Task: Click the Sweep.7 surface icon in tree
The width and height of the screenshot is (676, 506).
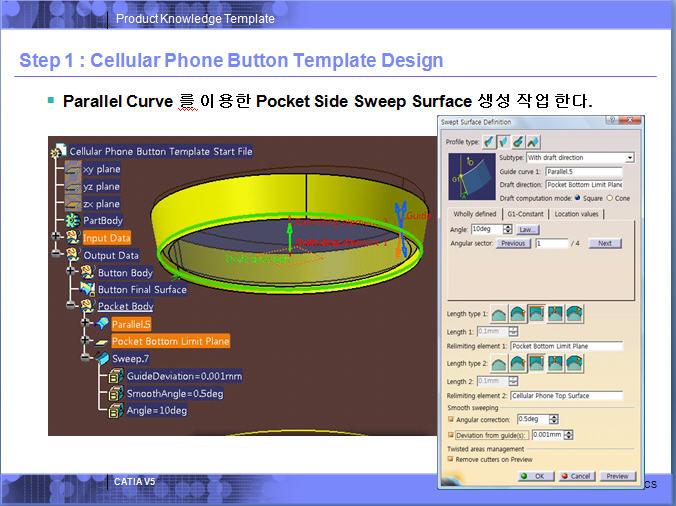Action: 104,358
